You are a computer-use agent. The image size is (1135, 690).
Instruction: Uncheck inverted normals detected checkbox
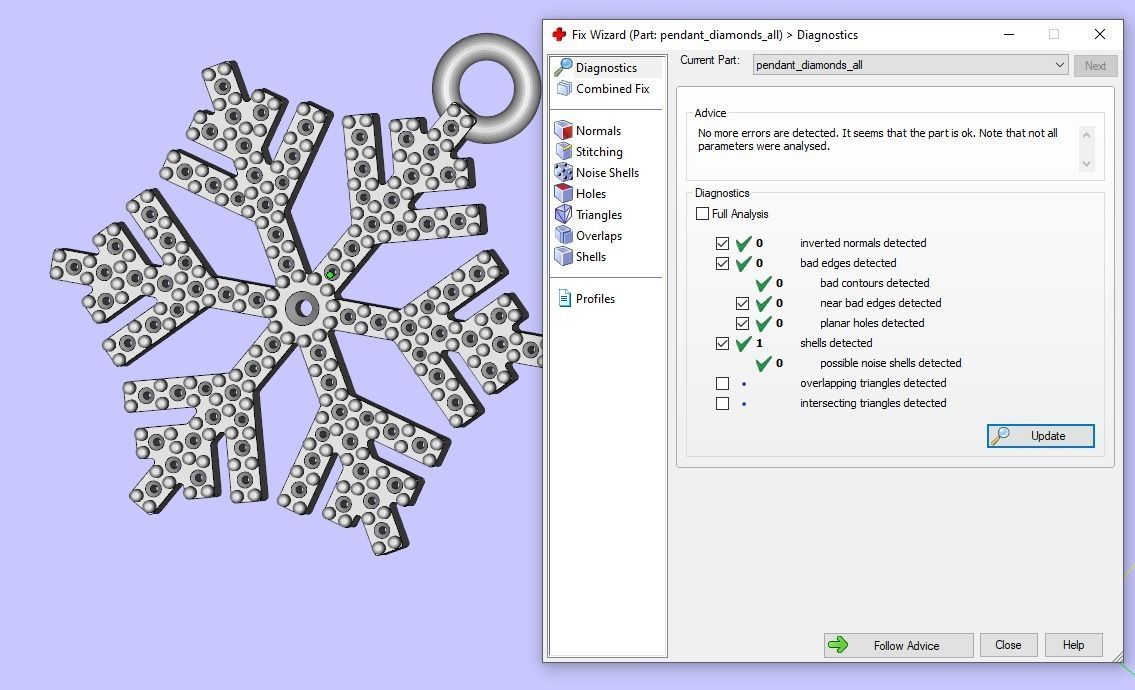722,243
